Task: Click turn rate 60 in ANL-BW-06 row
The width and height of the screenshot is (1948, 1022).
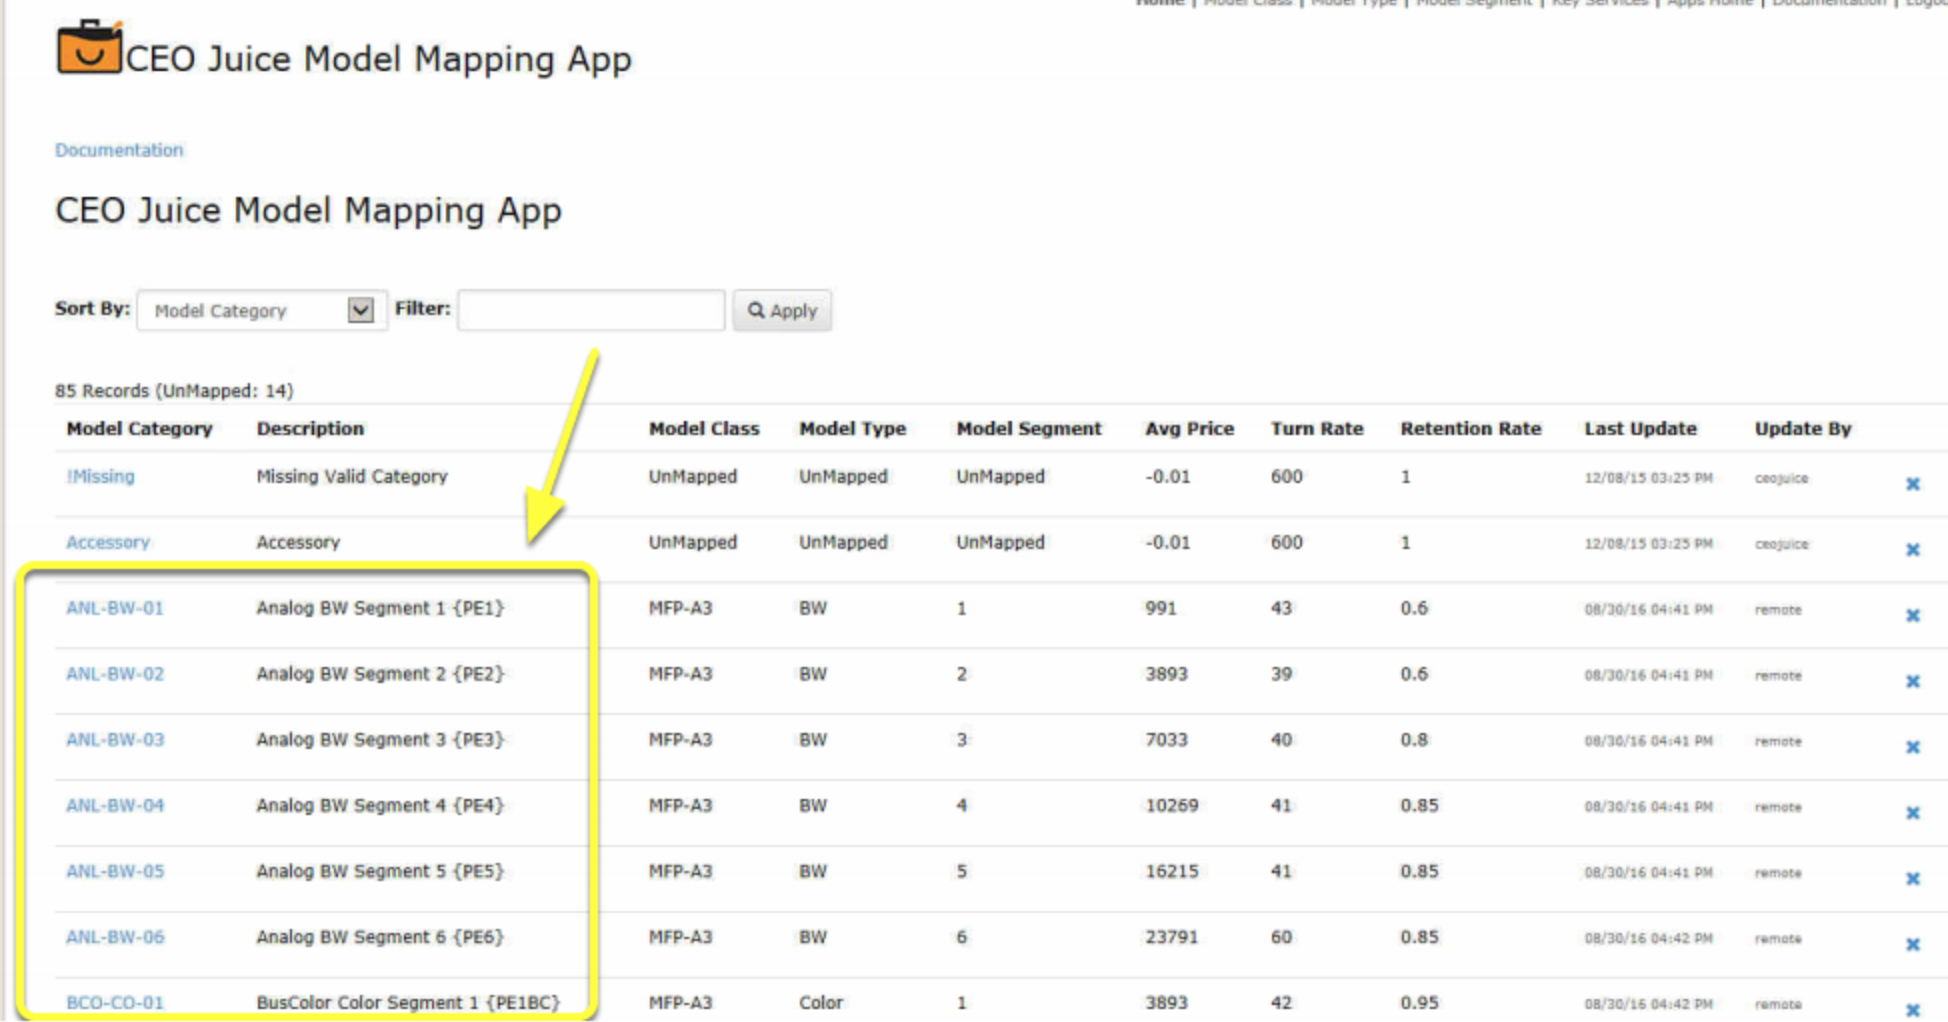Action: point(1281,937)
